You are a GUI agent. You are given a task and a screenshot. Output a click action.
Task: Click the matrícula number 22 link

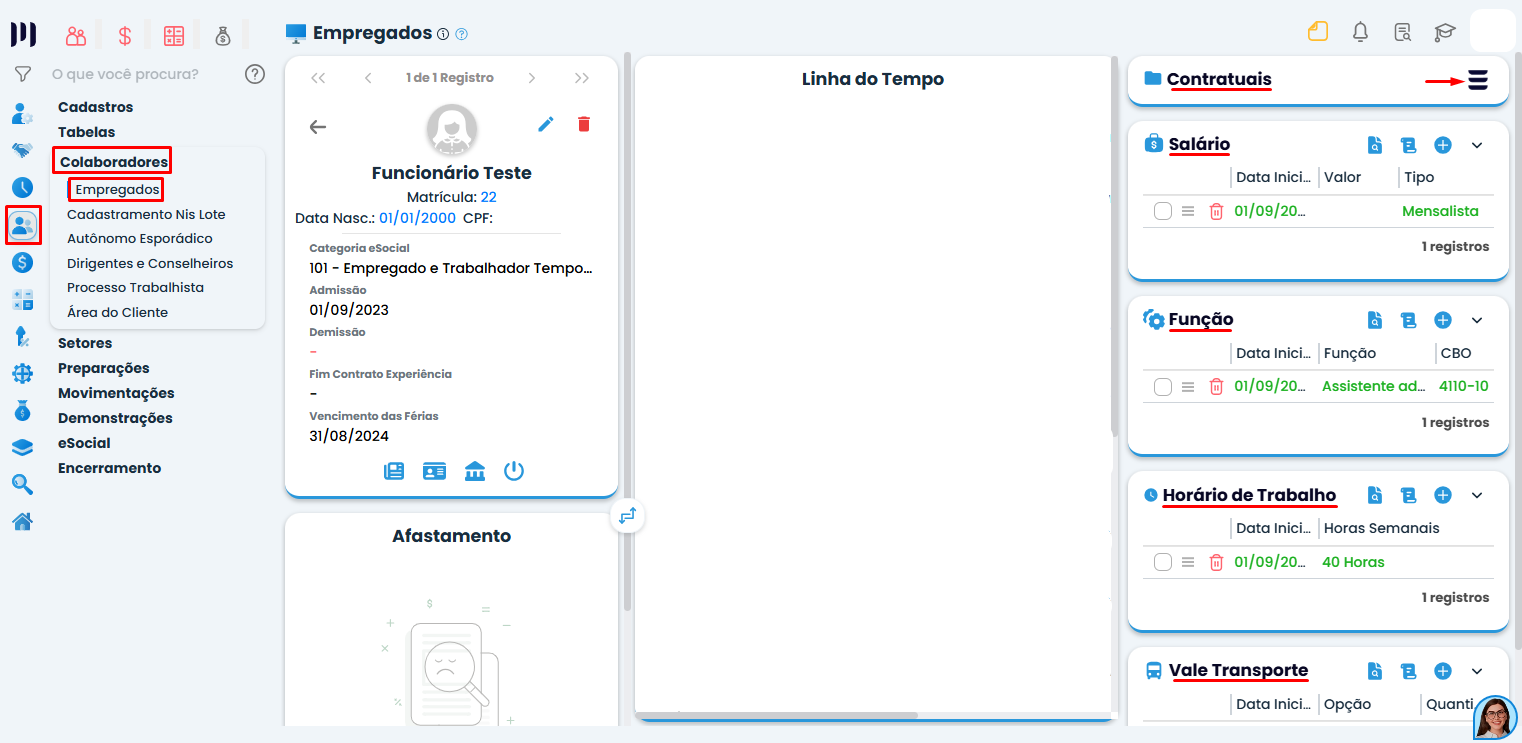(488, 197)
